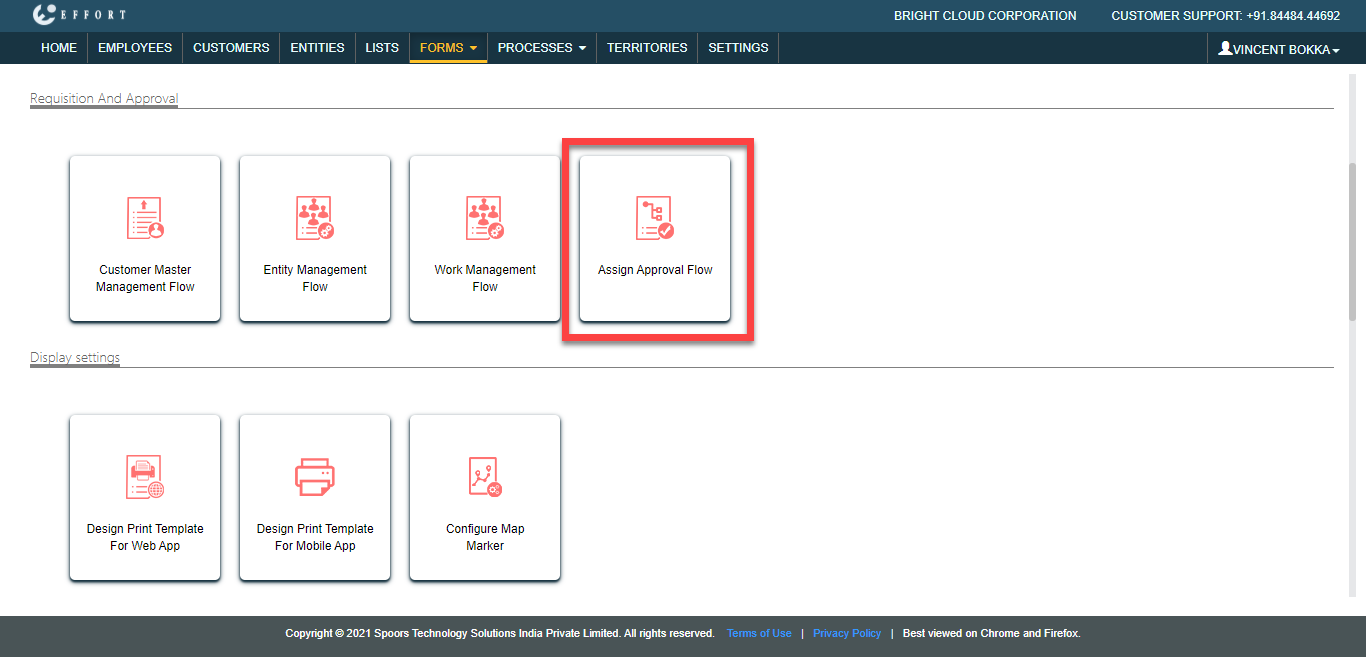Open the Vincent Bokka user menu
The height and width of the screenshot is (657, 1366).
tap(1278, 49)
